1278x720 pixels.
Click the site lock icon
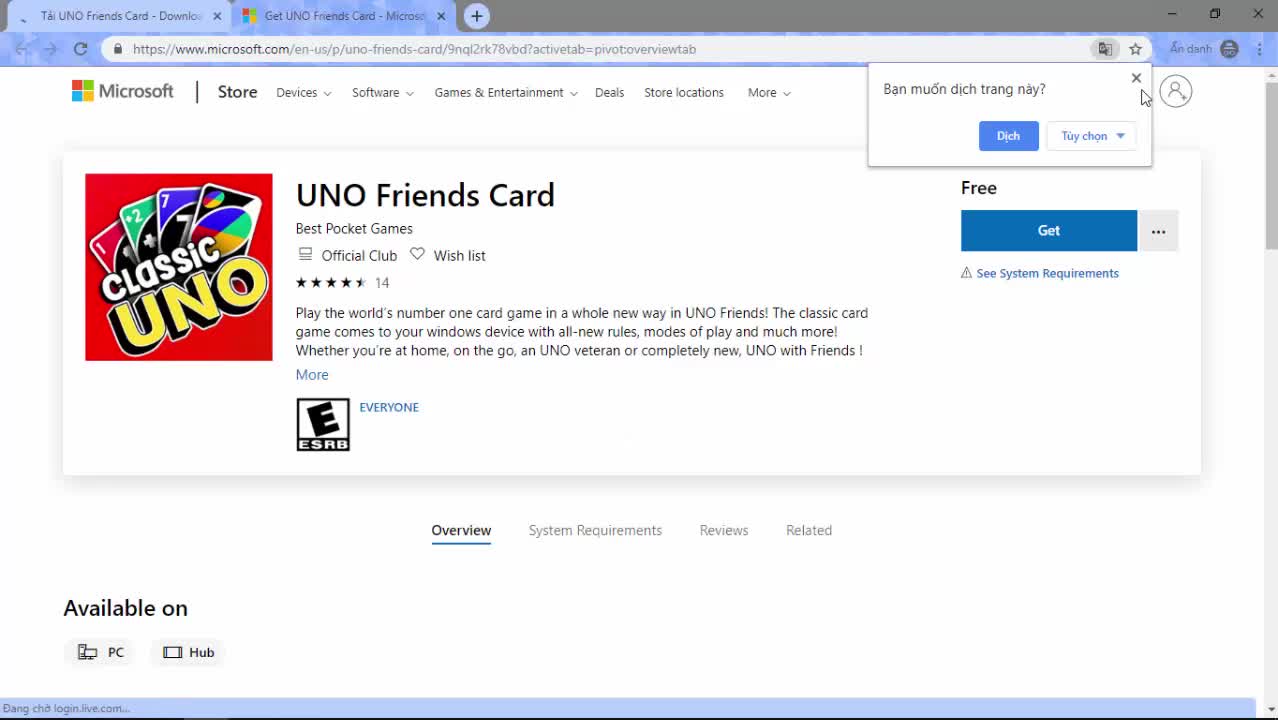point(118,49)
